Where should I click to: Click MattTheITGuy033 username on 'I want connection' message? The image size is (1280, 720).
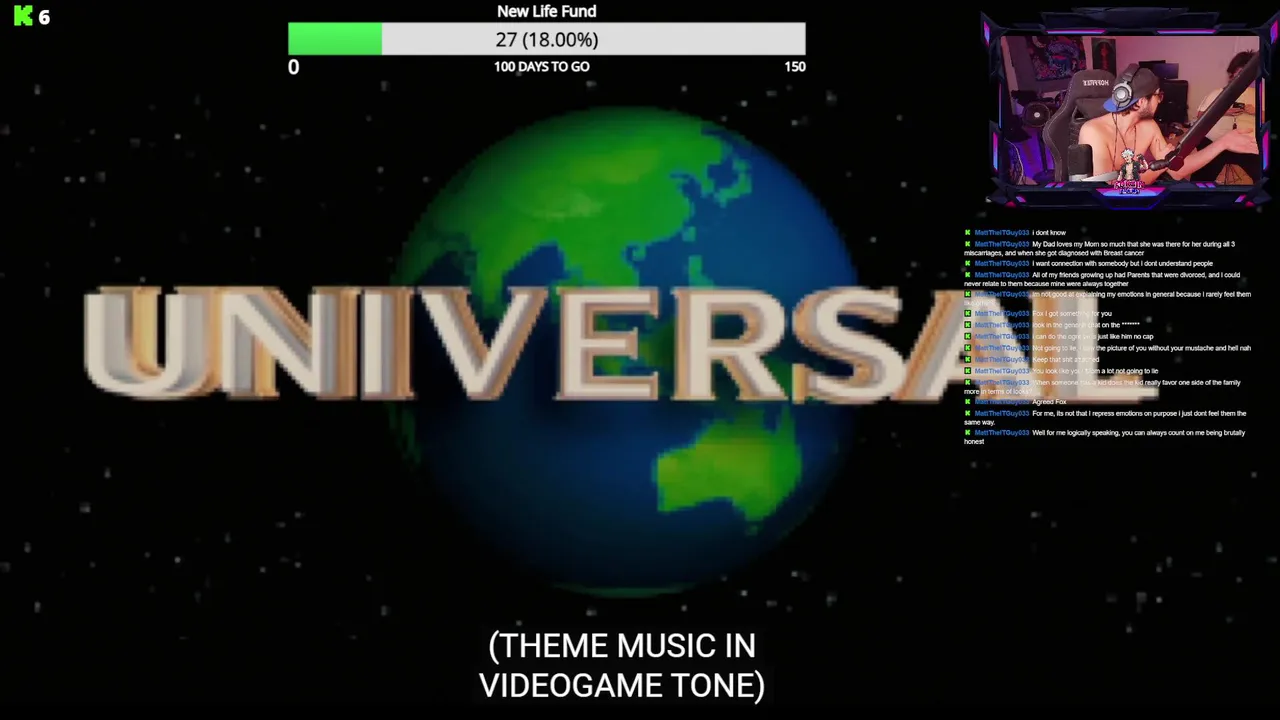point(1002,264)
